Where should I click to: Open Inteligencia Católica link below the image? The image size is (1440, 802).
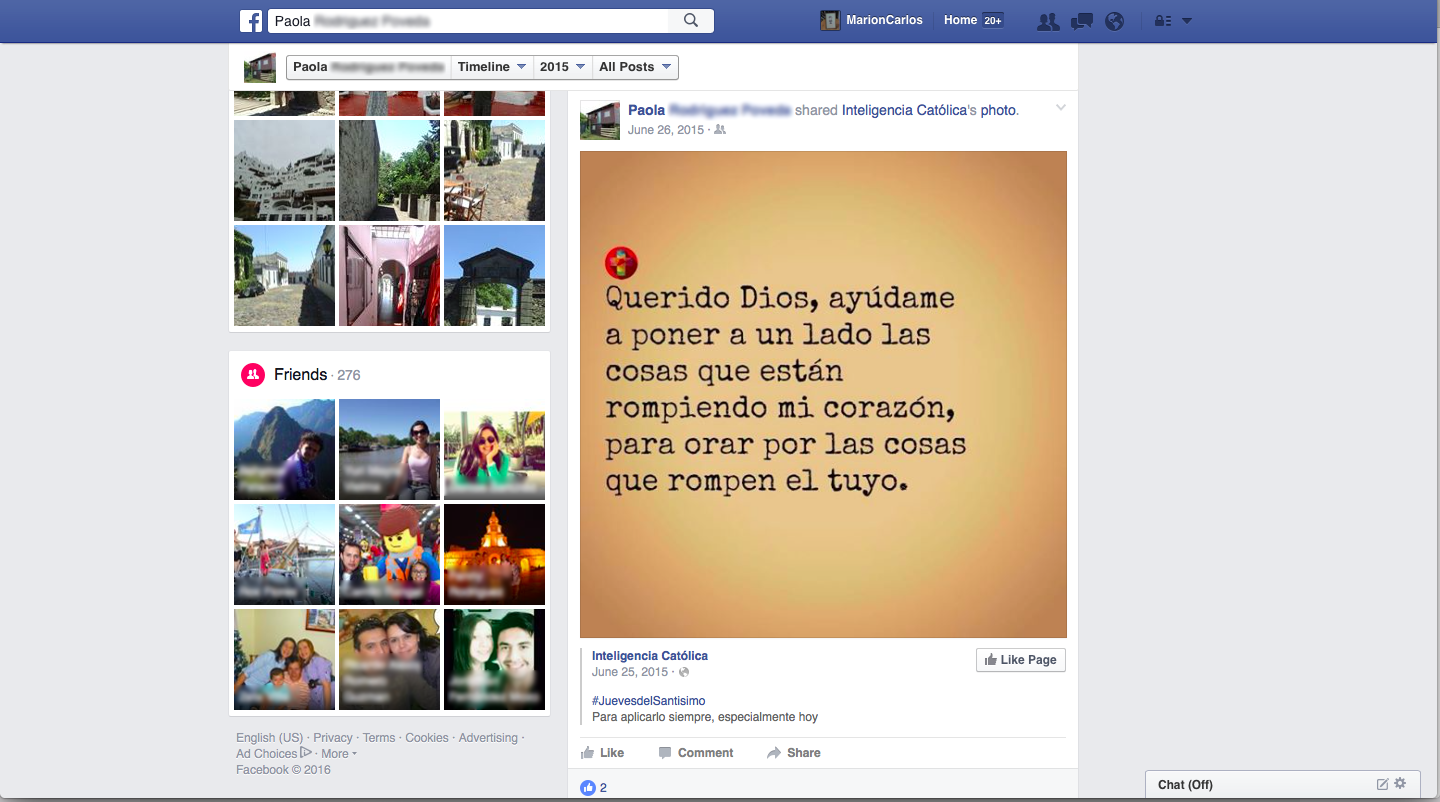(x=650, y=656)
